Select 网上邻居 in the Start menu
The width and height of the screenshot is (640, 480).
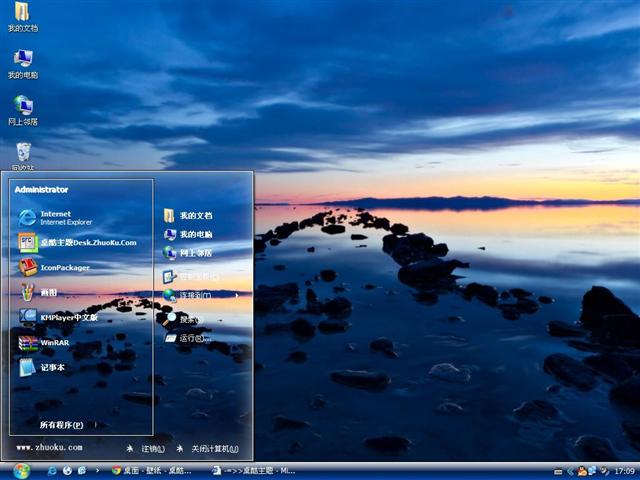(x=195, y=253)
